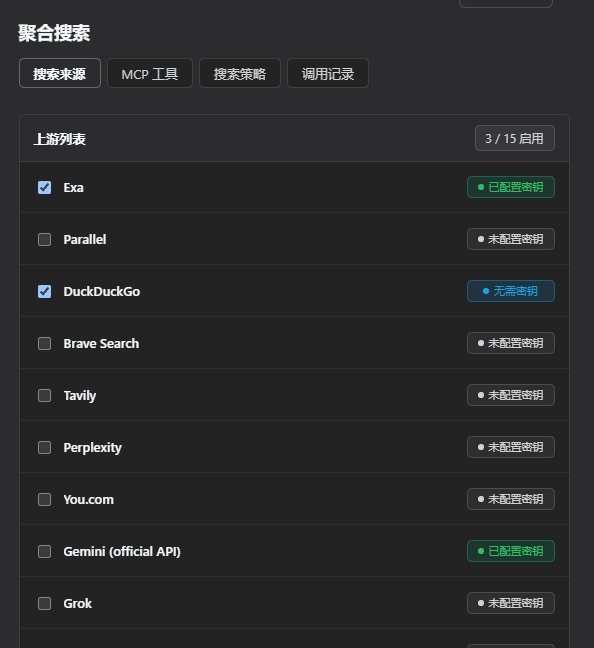
Task: Open the MCP 工具 tab
Action: 150,73
